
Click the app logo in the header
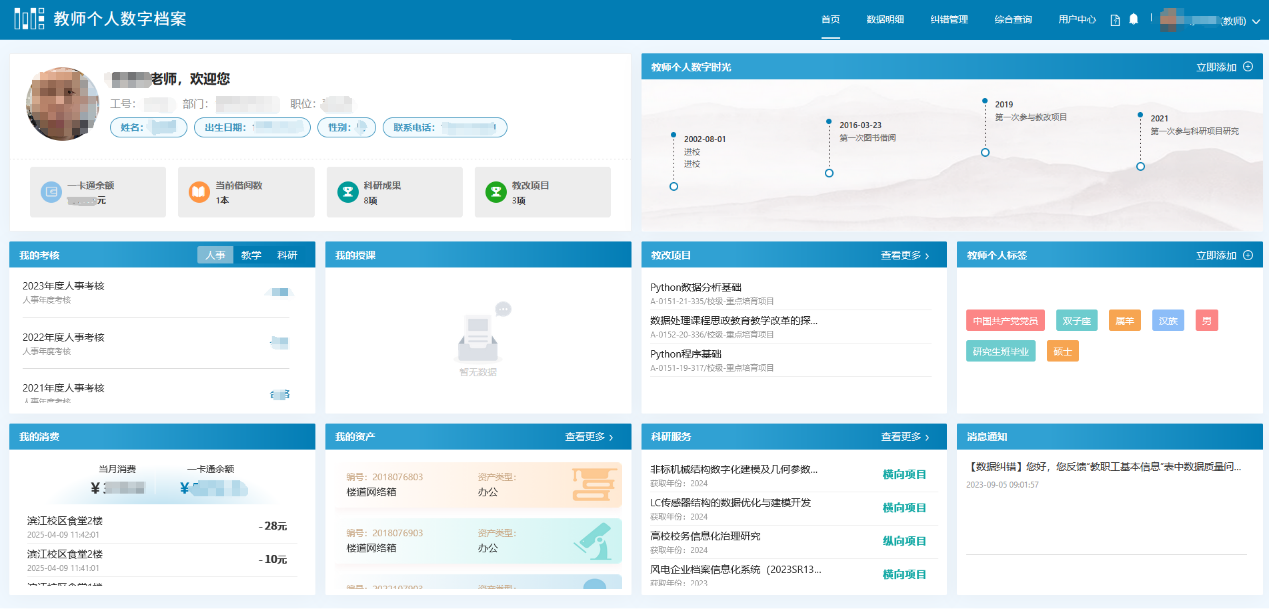29,19
